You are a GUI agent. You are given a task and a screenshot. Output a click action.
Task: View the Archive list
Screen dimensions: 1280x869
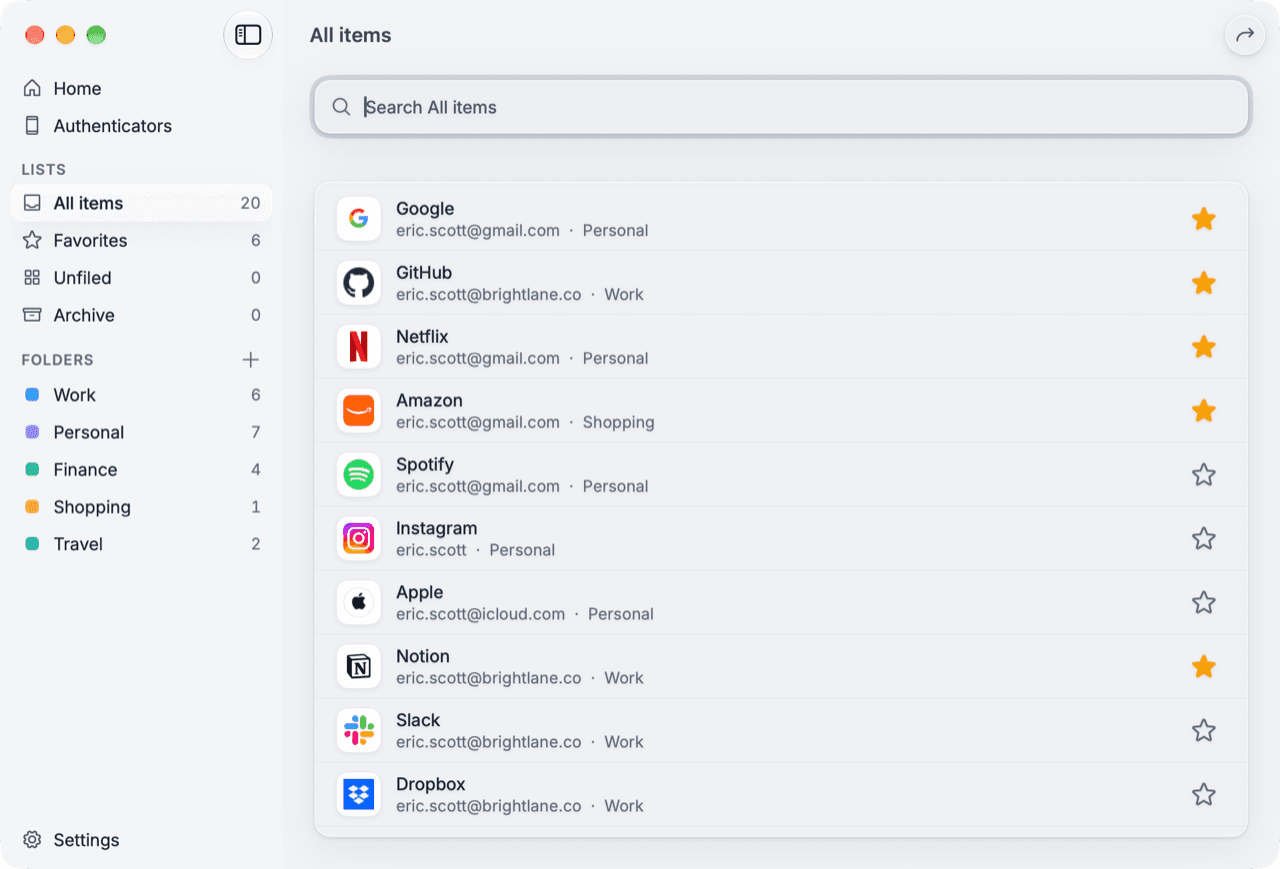coord(141,315)
